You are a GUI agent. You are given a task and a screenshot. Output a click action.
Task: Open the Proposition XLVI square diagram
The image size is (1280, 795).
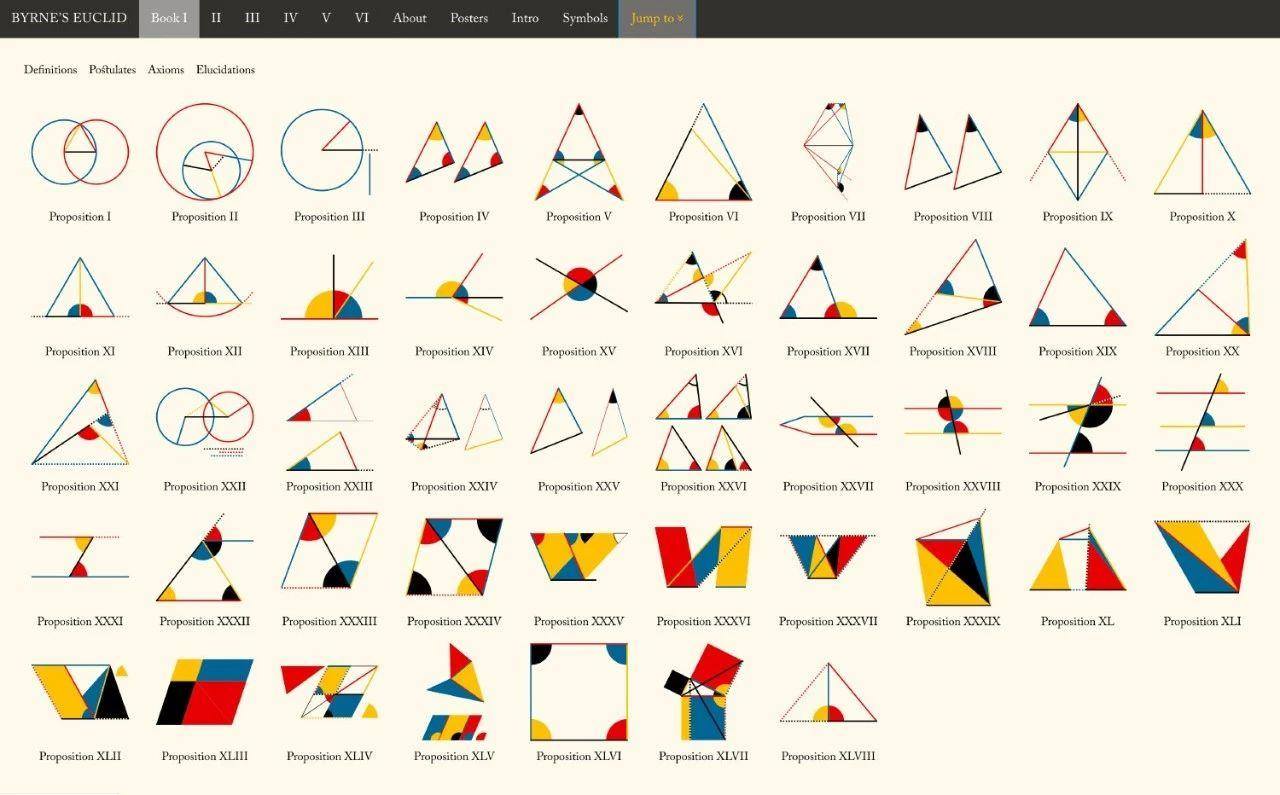579,692
